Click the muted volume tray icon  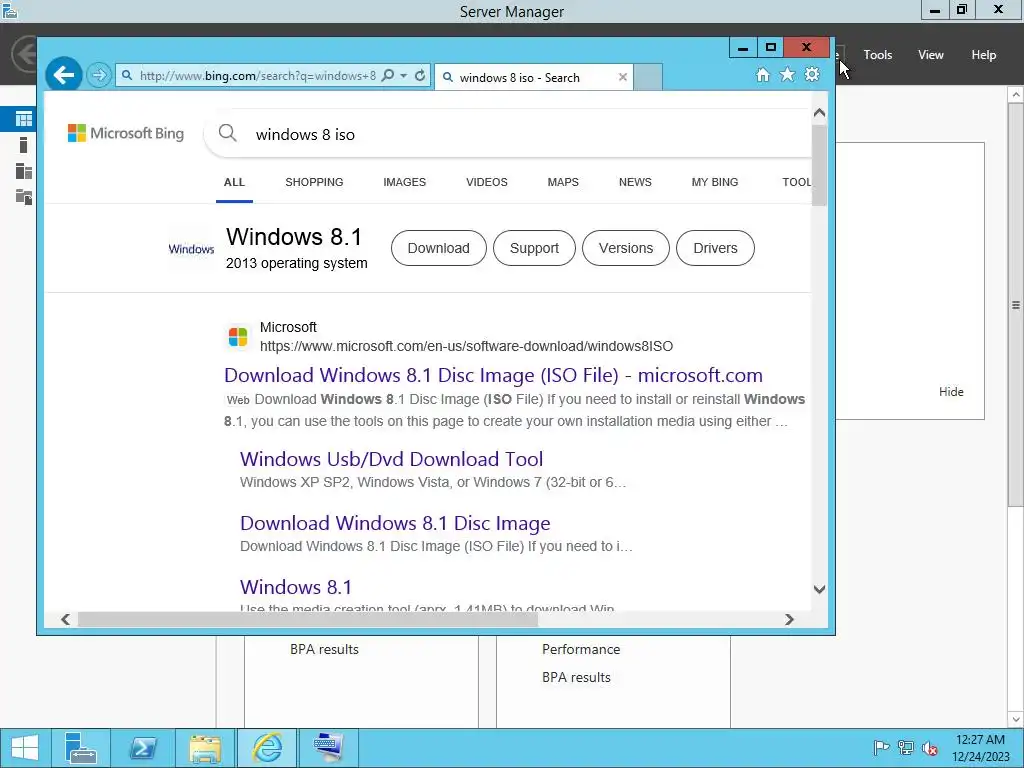coord(930,748)
